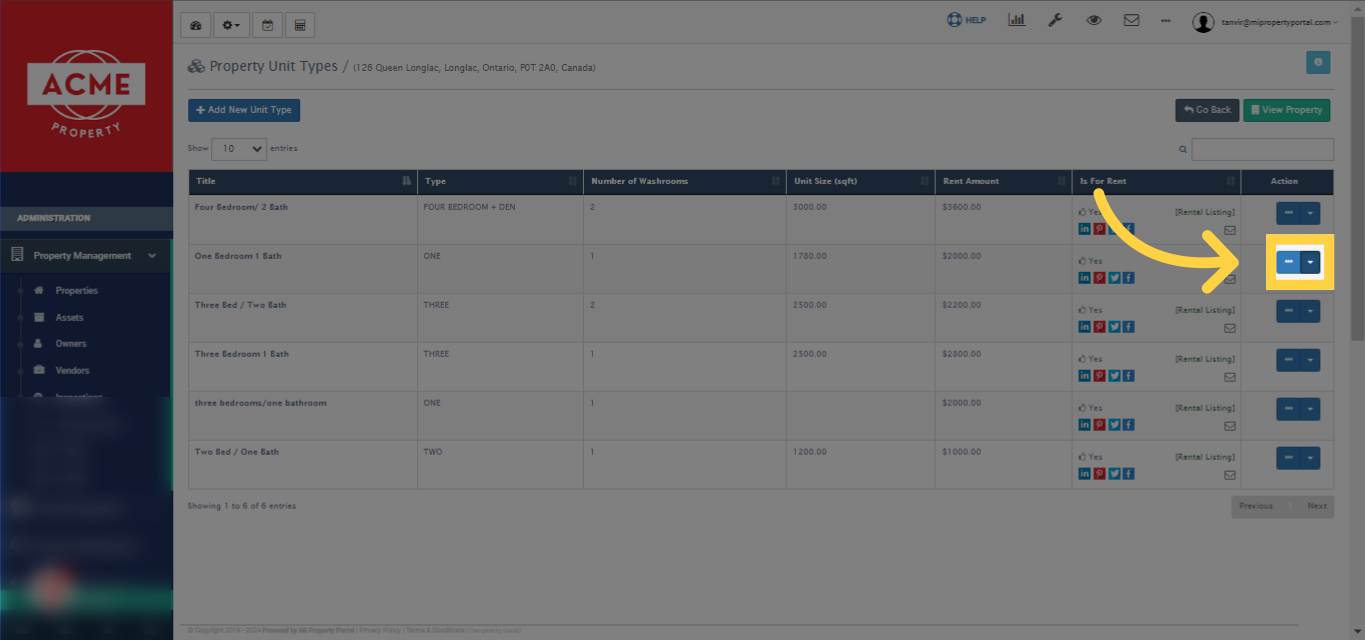Open the dashboard icon in top toolbar
This screenshot has height=640, width=1365.
click(195, 24)
